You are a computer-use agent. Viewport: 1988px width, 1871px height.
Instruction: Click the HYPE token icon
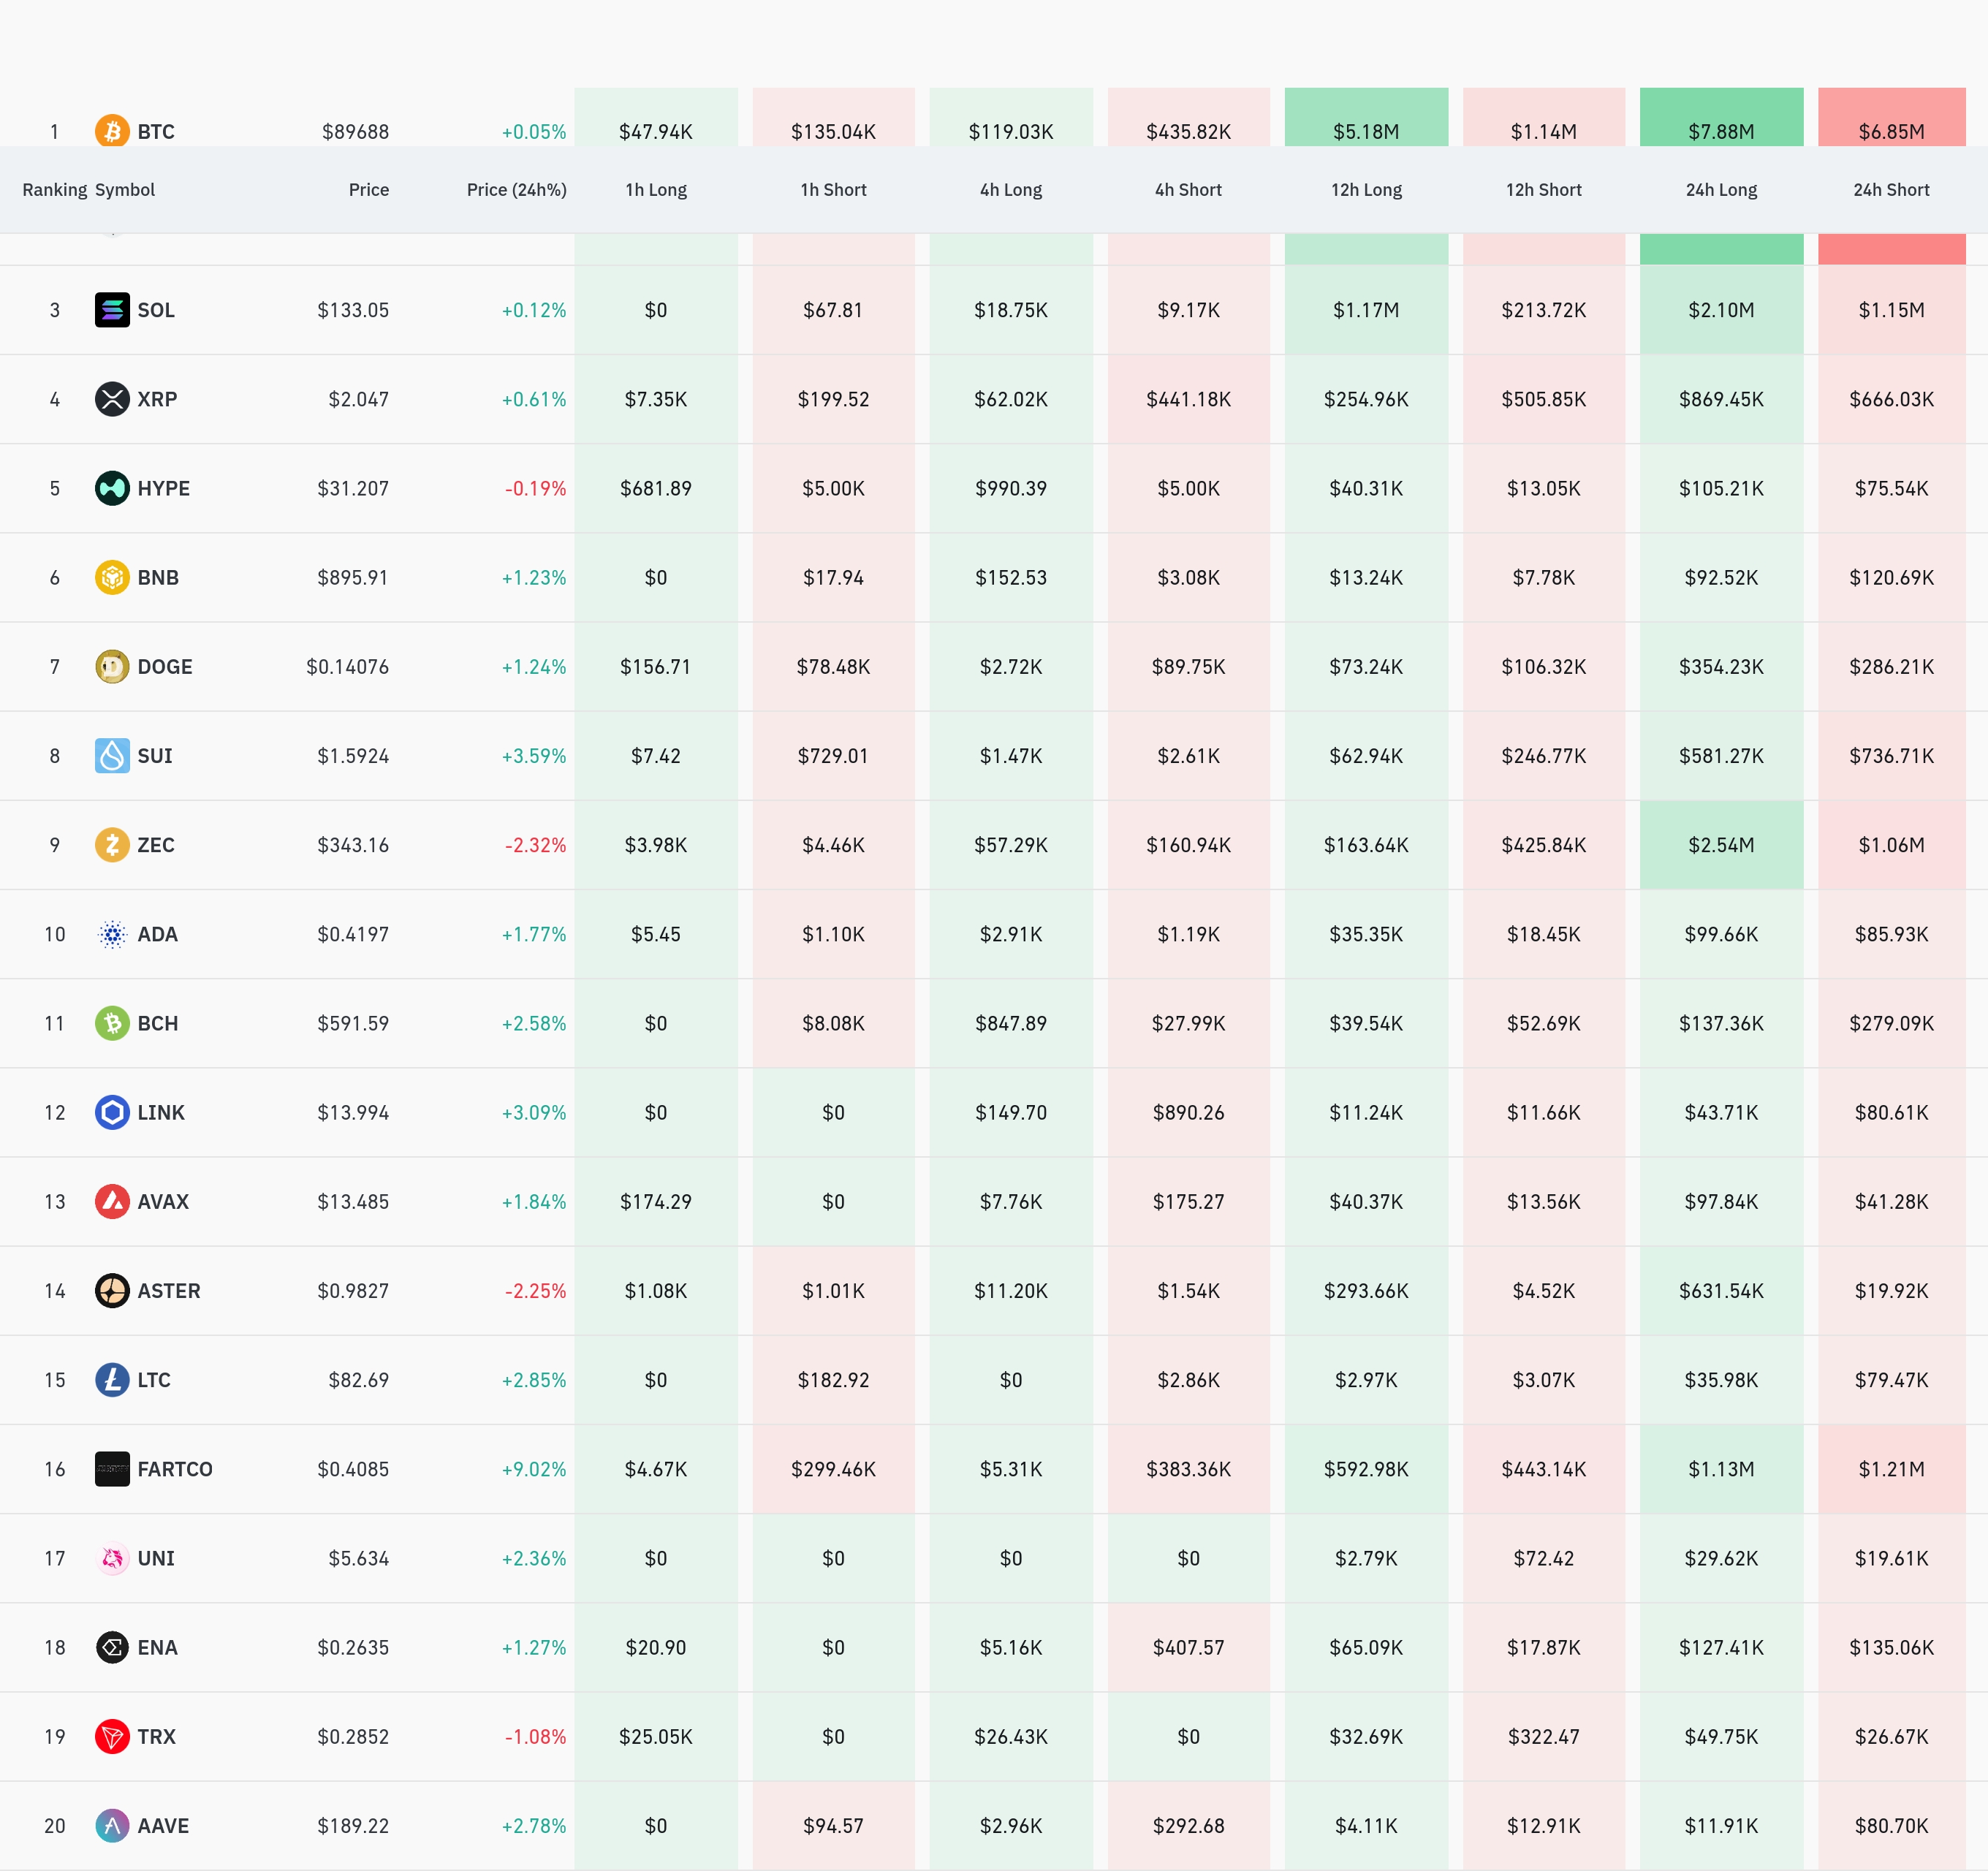click(112, 488)
